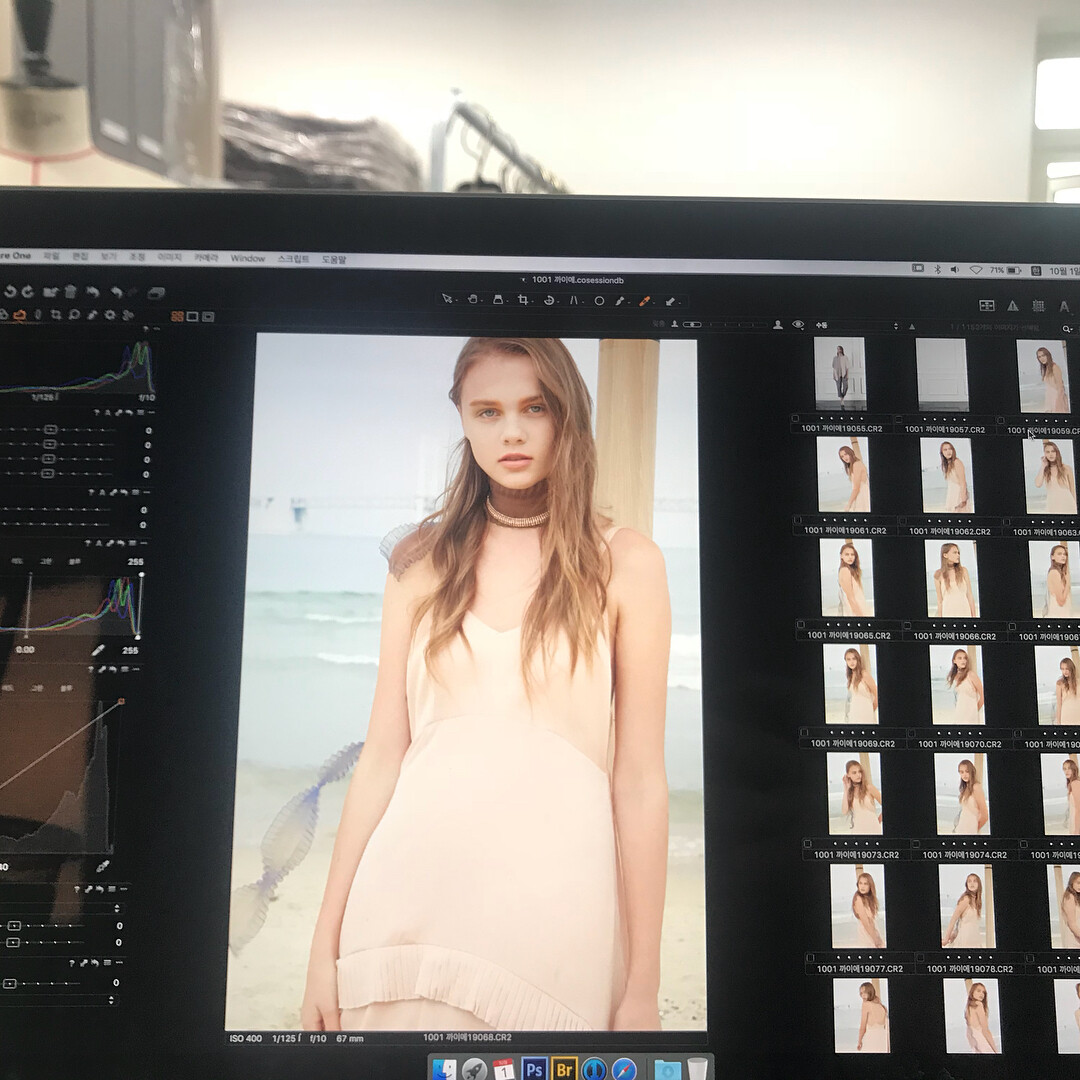Click the Exposure tool tab icon
The height and width of the screenshot is (1080, 1080).
point(19,315)
